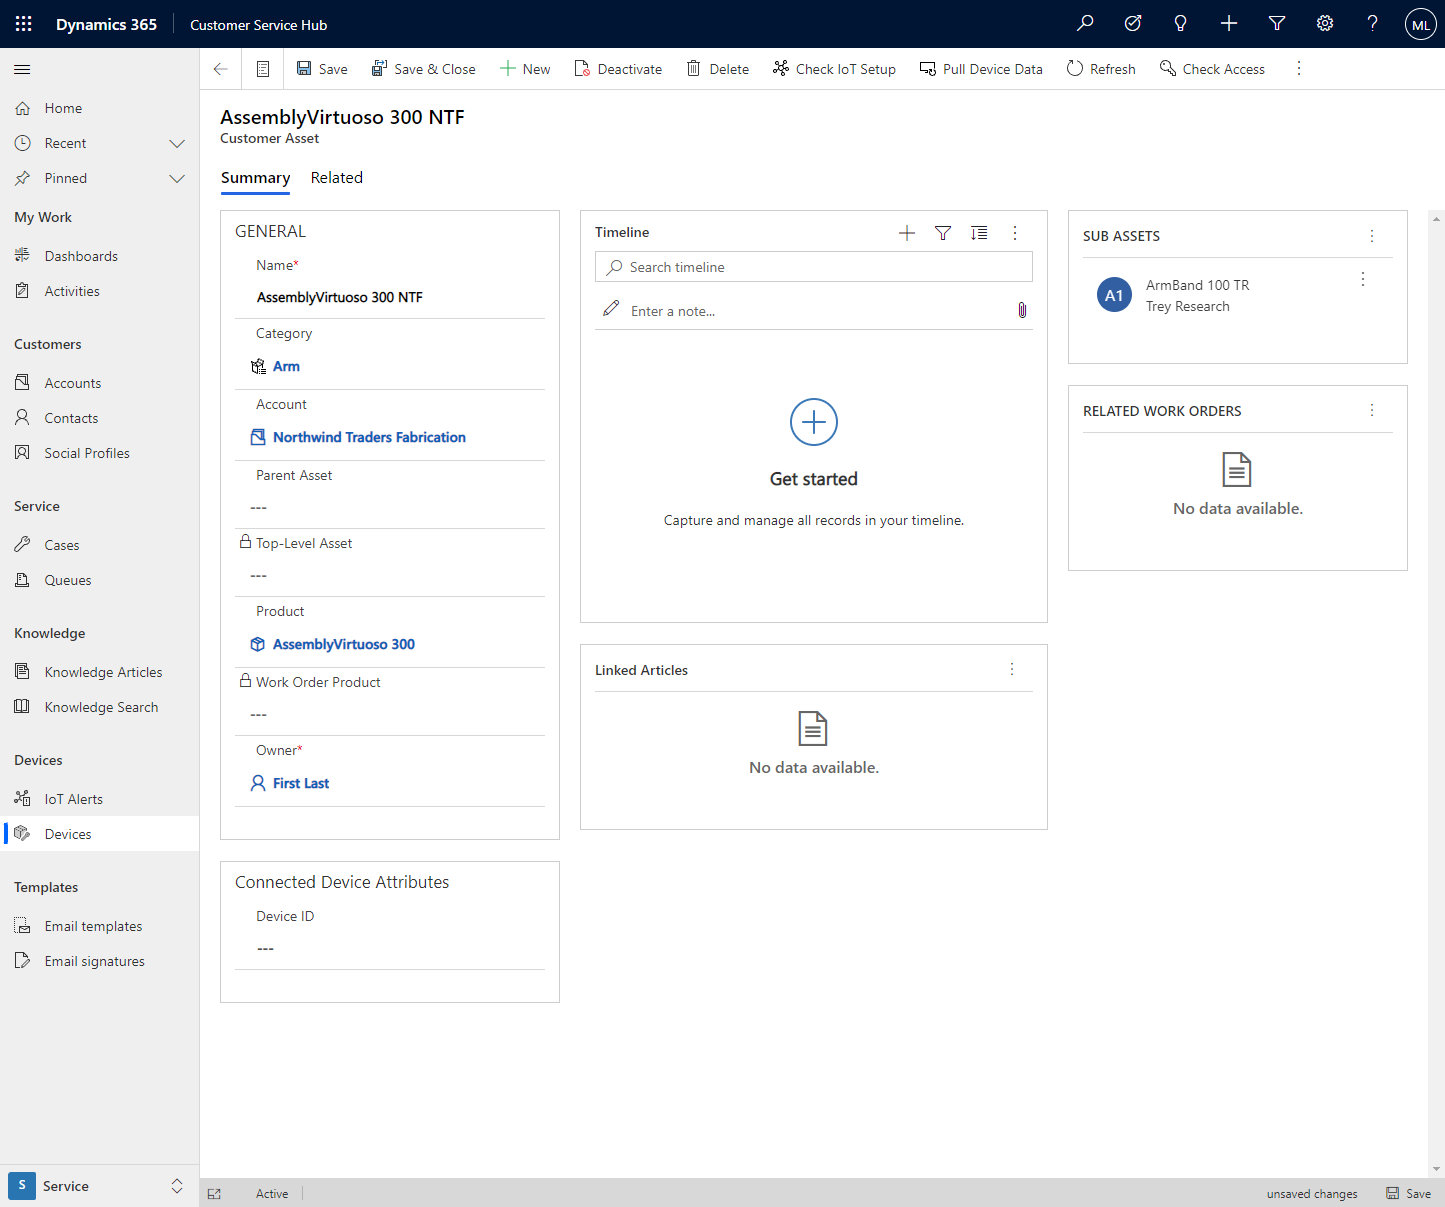Click Save & Close command
The image size is (1445, 1207).
(423, 69)
